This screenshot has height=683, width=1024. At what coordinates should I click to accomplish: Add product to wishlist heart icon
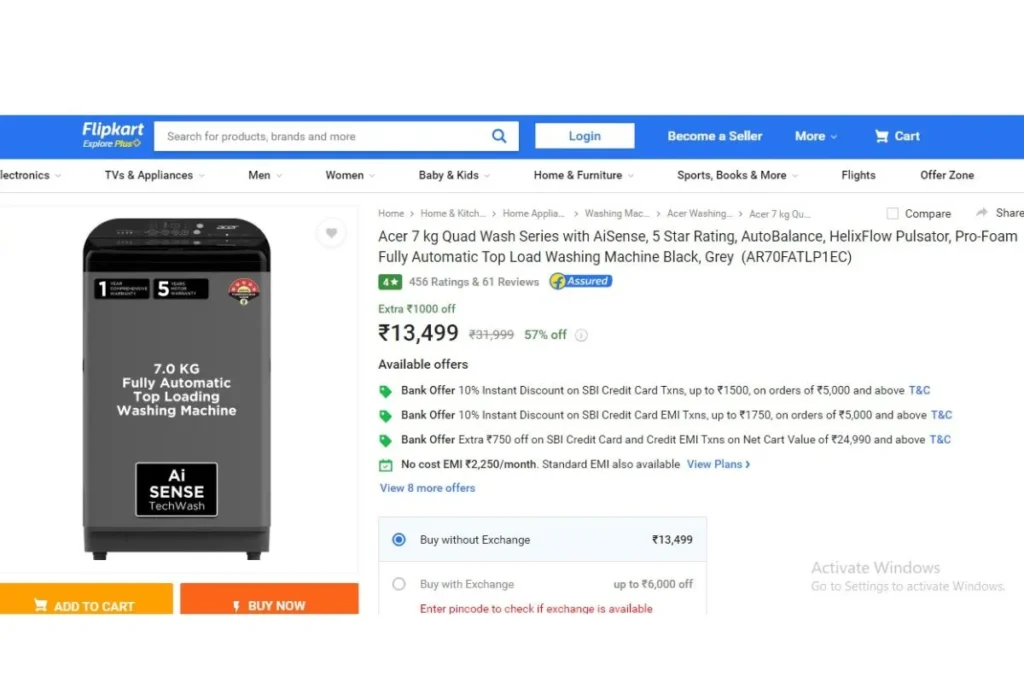332,232
